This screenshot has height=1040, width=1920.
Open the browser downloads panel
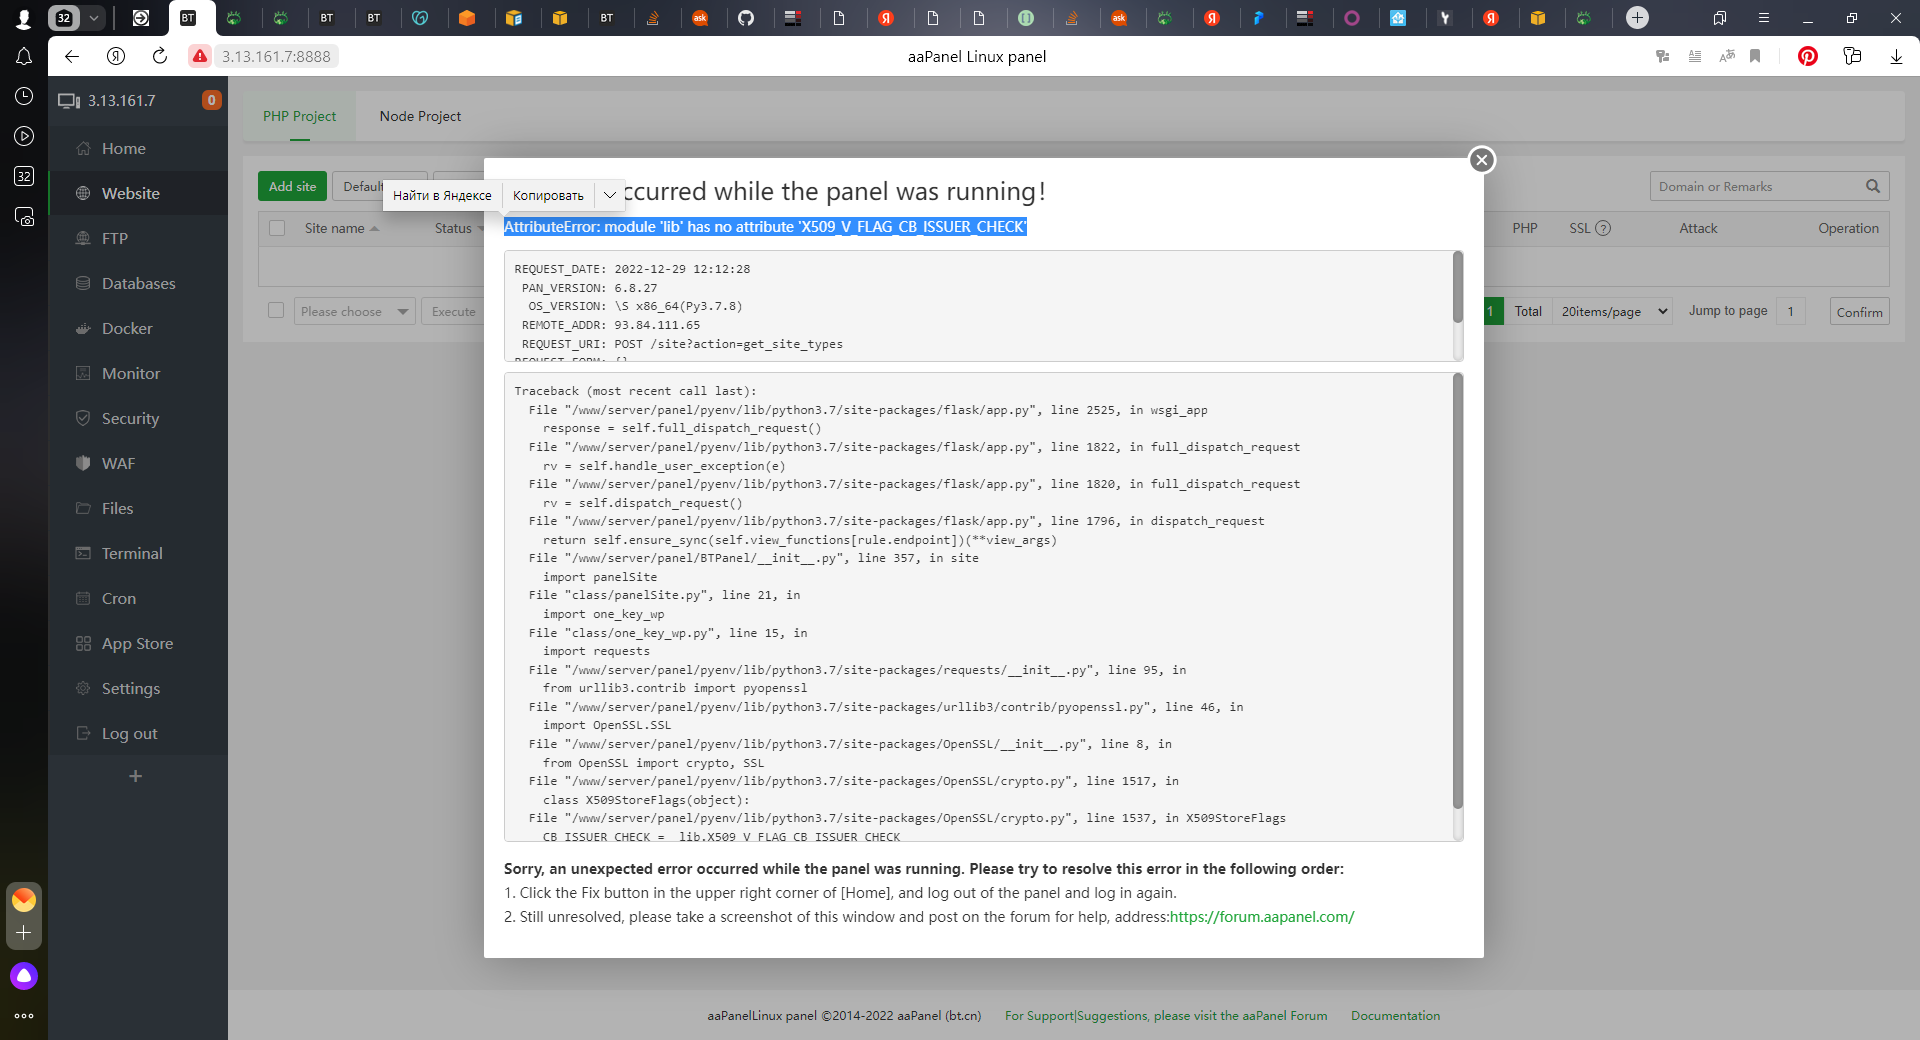(x=1896, y=56)
